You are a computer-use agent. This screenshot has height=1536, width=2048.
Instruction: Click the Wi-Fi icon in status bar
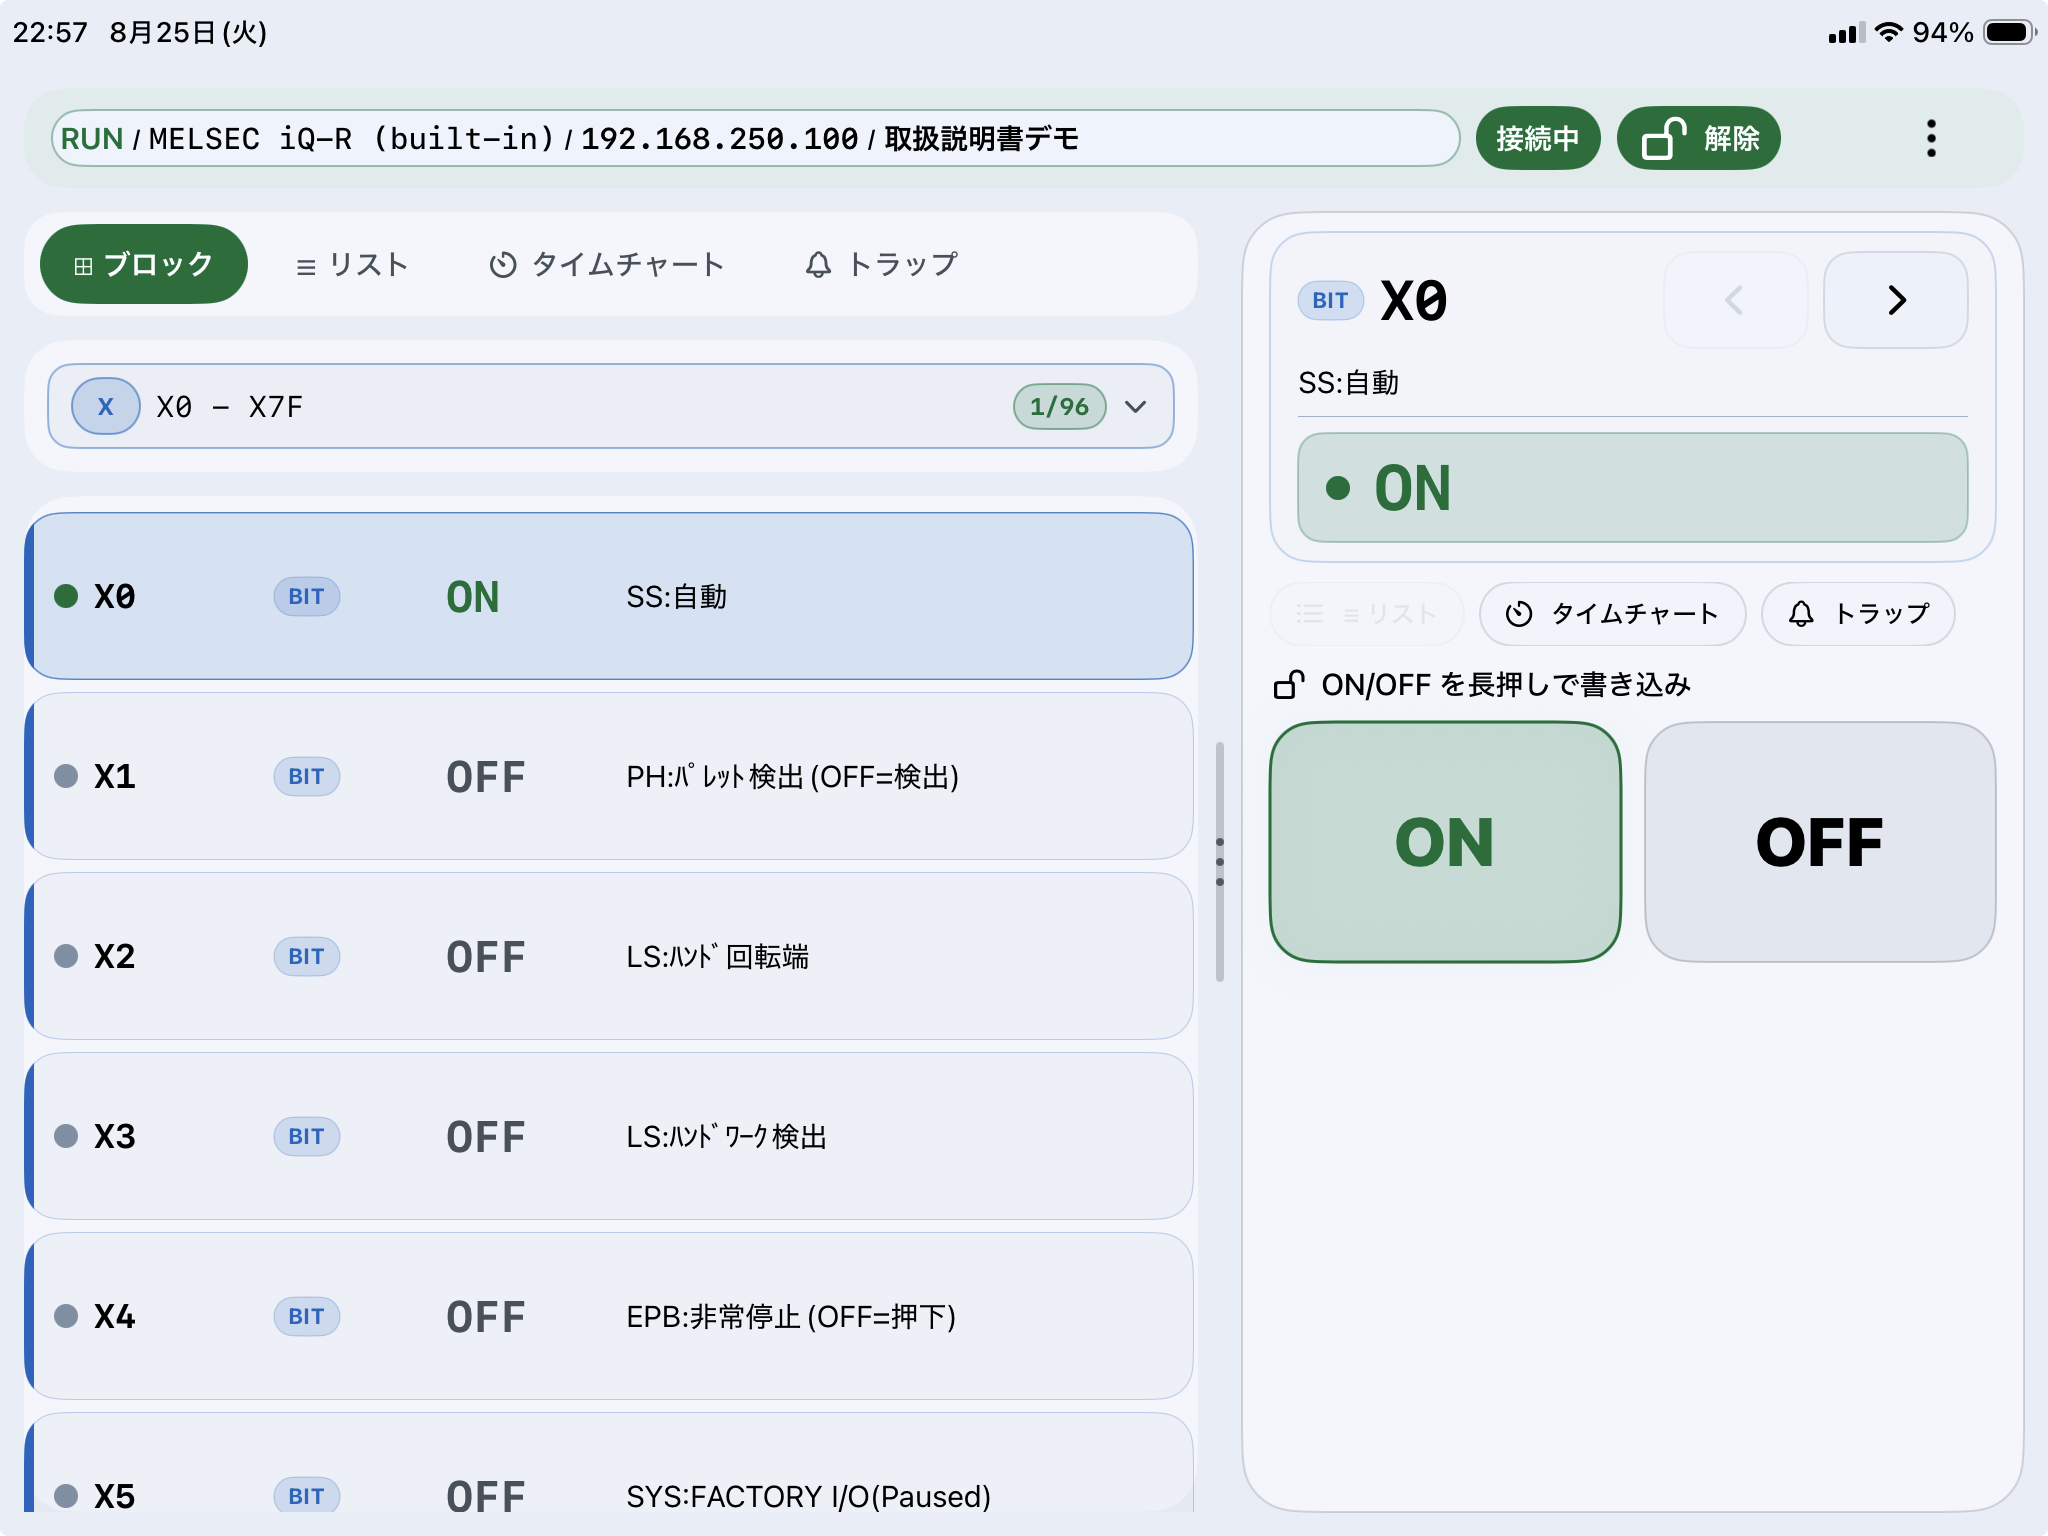(x=1888, y=32)
